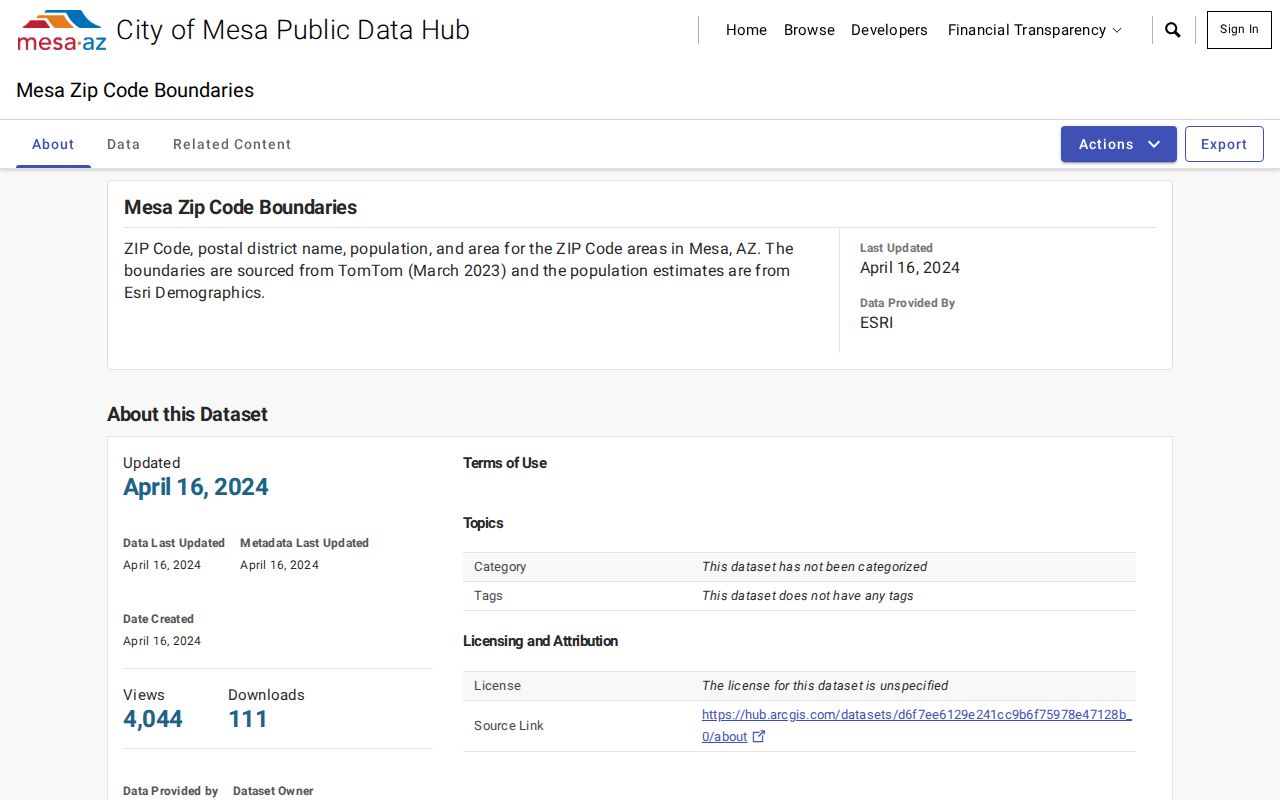Open the Actions dropdown button
This screenshot has height=800, width=1280.
click(1119, 144)
